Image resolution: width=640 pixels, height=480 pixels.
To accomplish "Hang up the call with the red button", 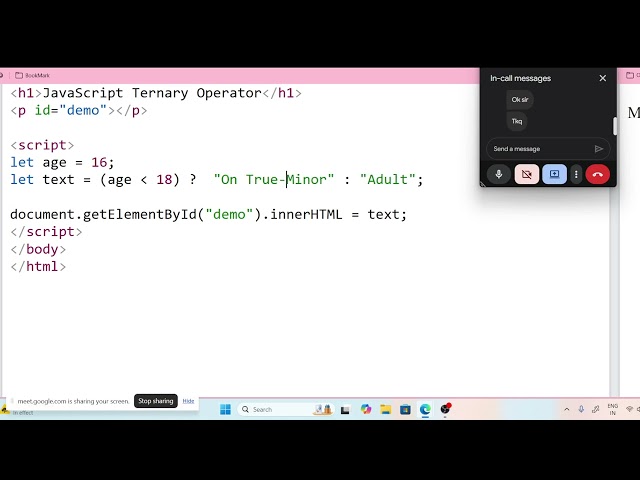I will (x=598, y=174).
